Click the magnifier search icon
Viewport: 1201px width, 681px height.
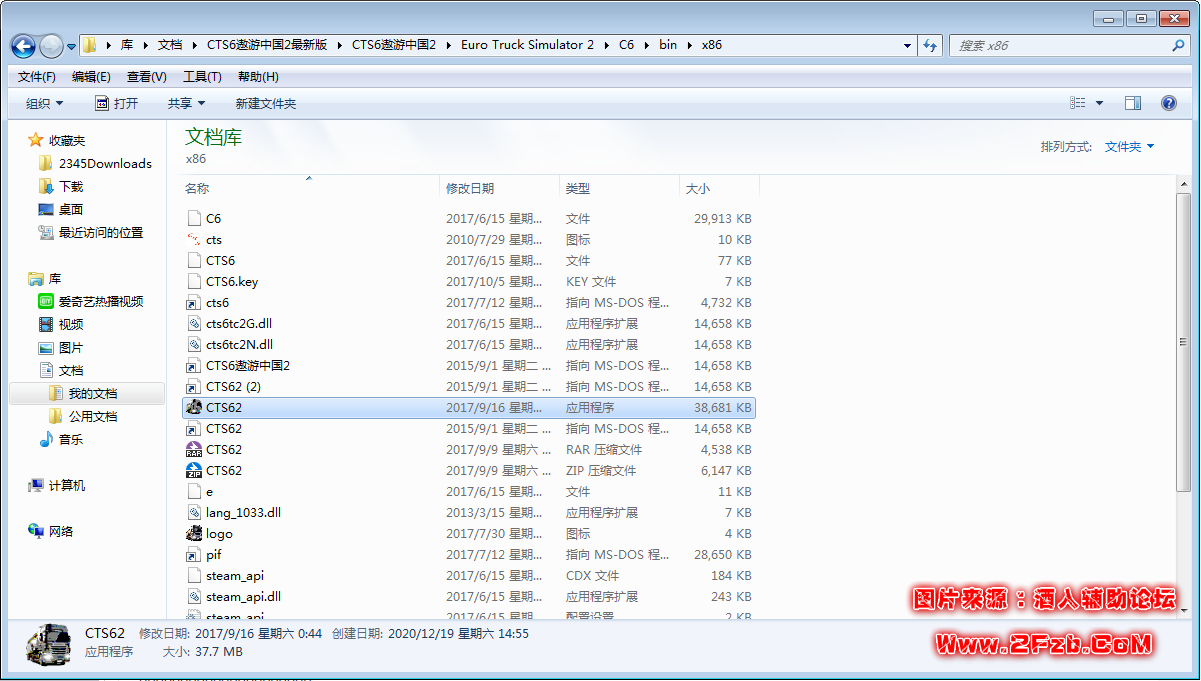pos(1178,46)
